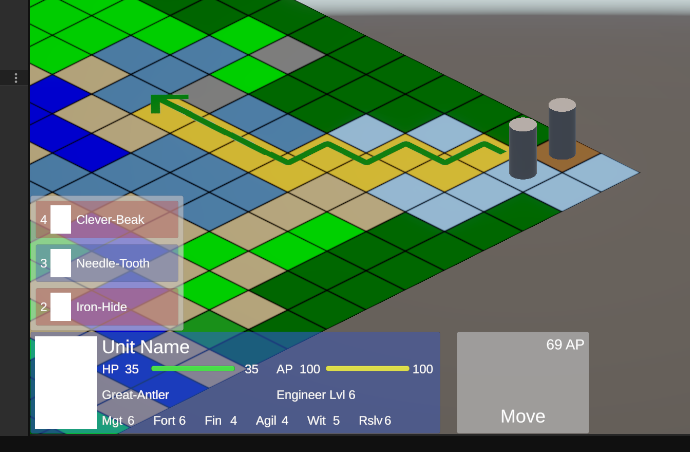Click the Rslv 6 stat
This screenshot has width=690, height=452.
tap(375, 421)
